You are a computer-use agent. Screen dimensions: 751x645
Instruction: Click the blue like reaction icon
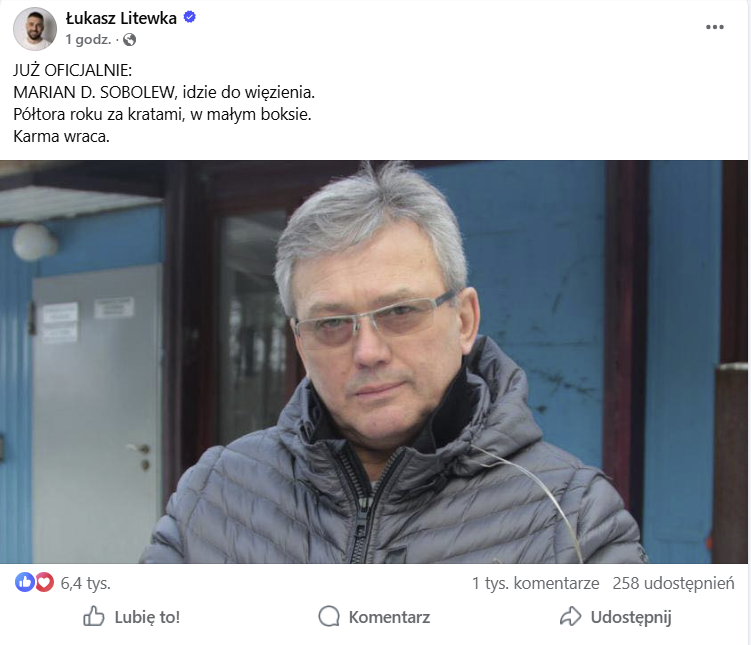[x=25, y=583]
